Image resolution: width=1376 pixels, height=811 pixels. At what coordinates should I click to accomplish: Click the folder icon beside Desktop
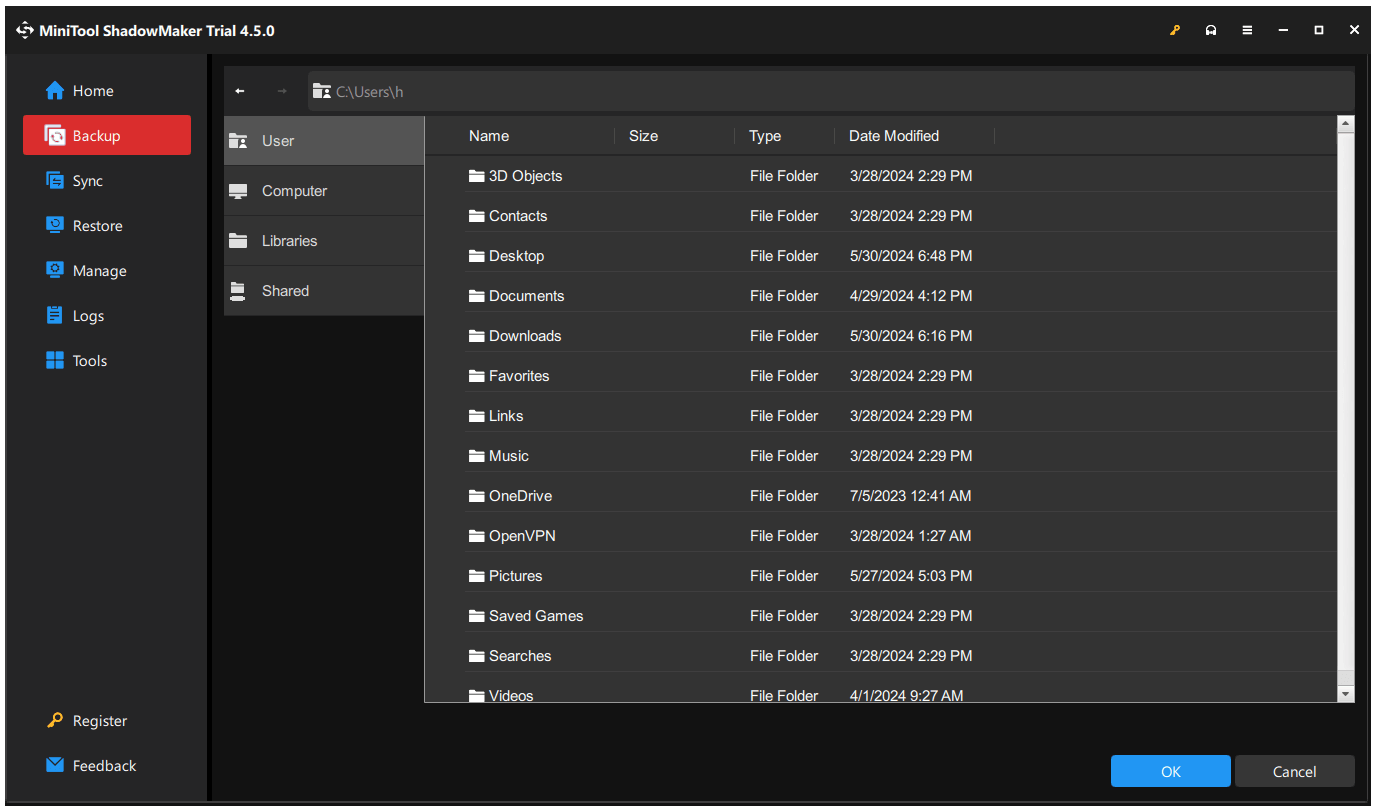coord(477,256)
